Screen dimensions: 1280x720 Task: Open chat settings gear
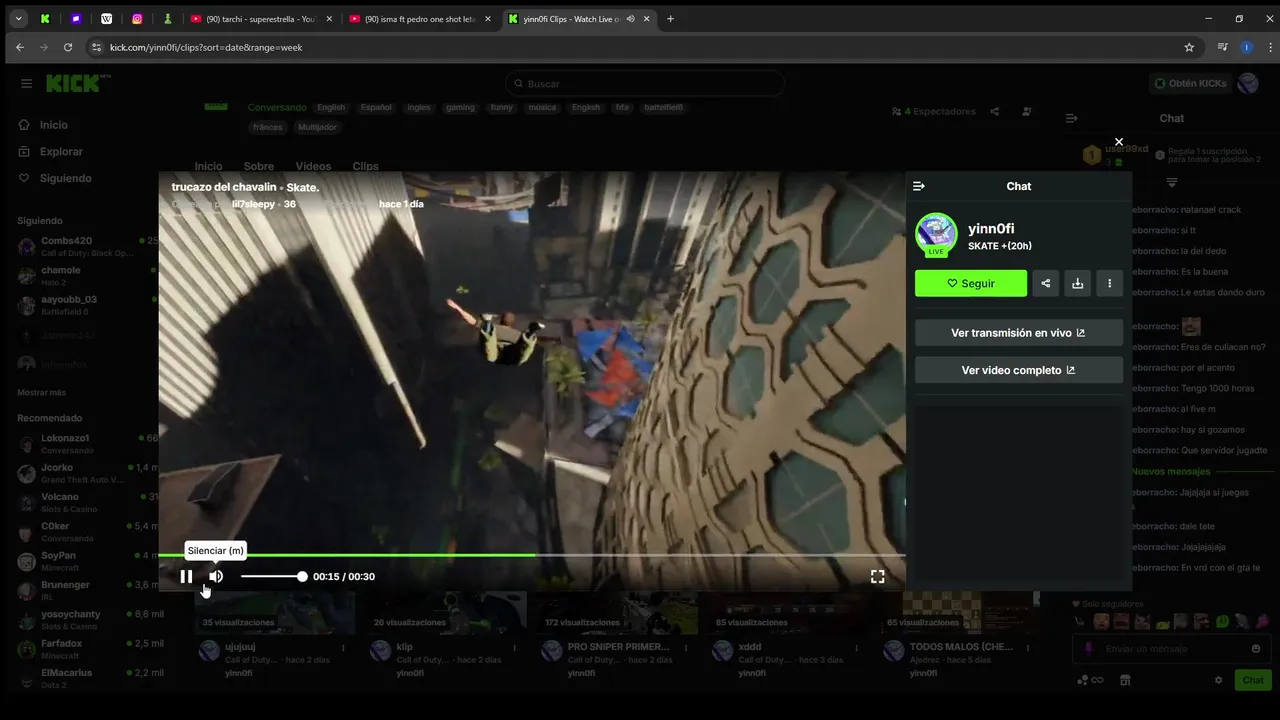[1218, 680]
